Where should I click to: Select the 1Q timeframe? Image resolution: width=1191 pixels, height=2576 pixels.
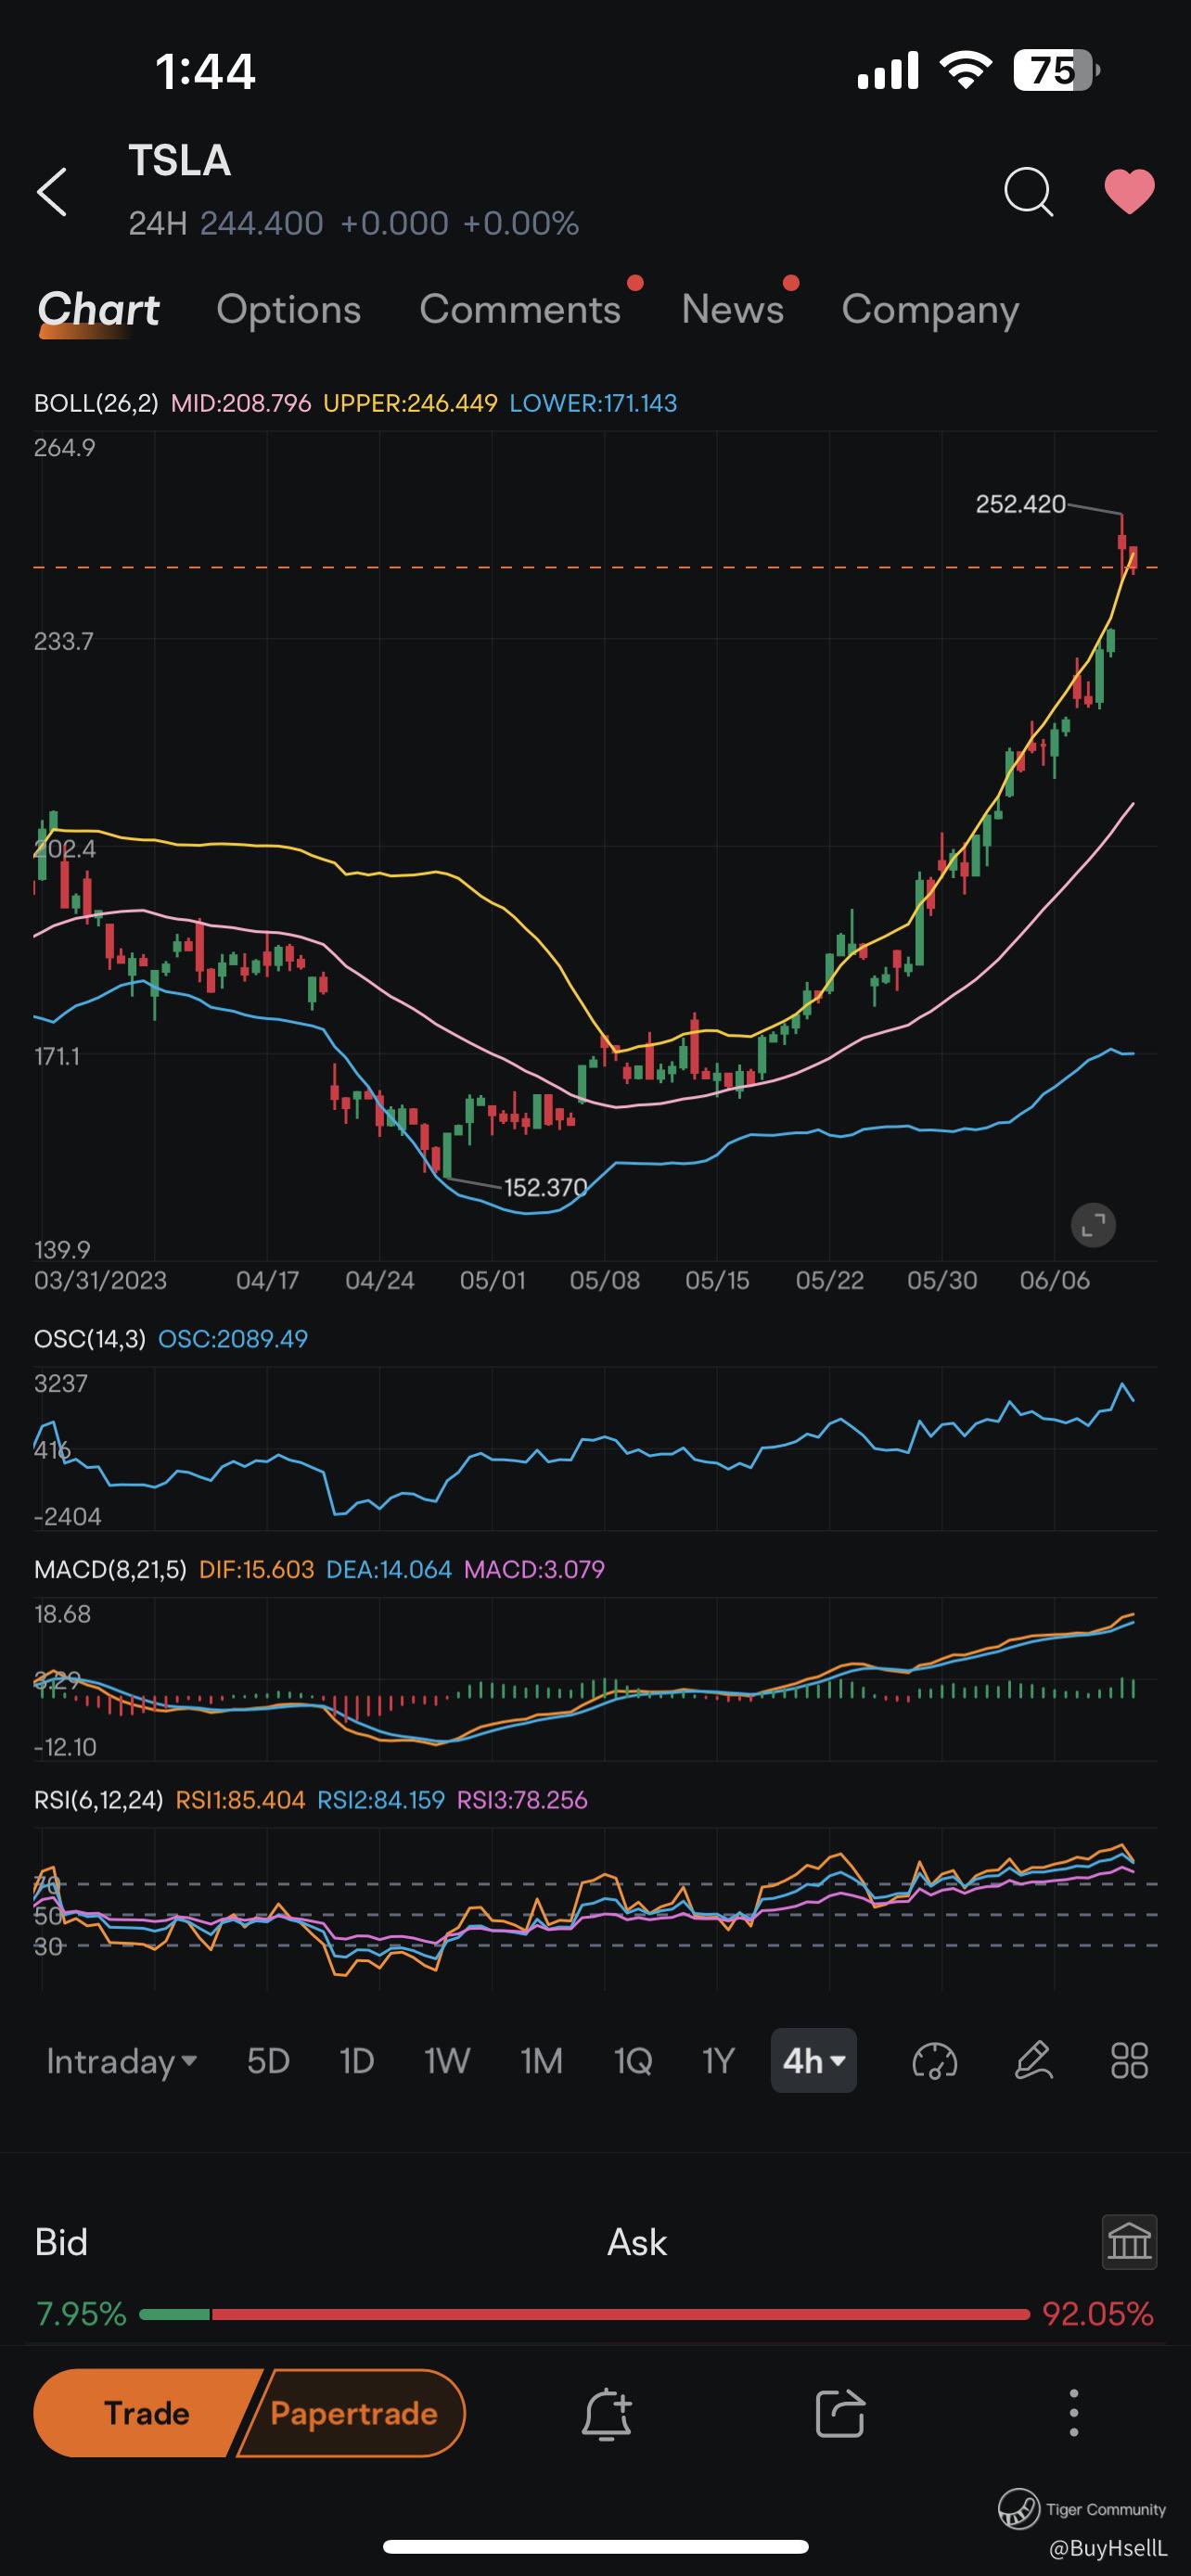[633, 2061]
